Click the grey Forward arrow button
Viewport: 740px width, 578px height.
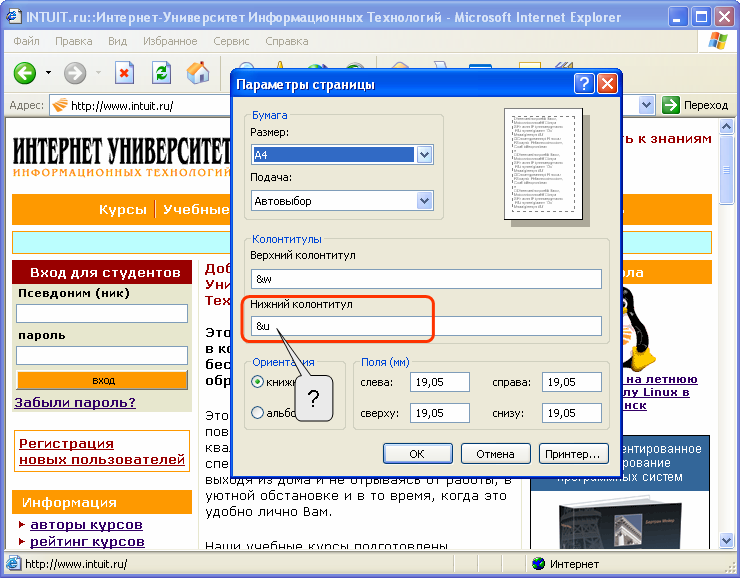click(x=75, y=73)
